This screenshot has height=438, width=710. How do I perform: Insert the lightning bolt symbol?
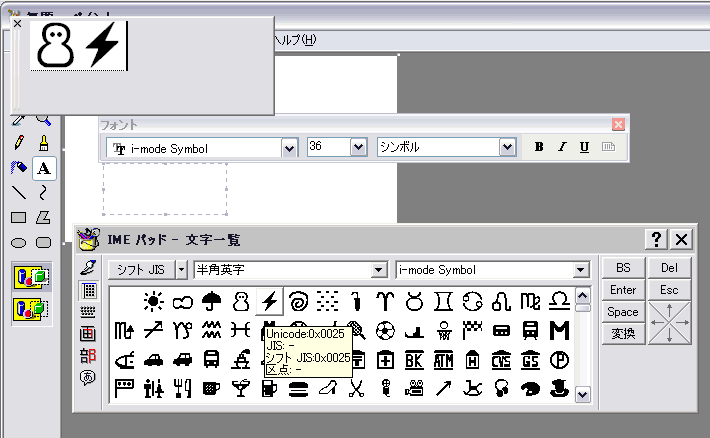[x=269, y=301]
